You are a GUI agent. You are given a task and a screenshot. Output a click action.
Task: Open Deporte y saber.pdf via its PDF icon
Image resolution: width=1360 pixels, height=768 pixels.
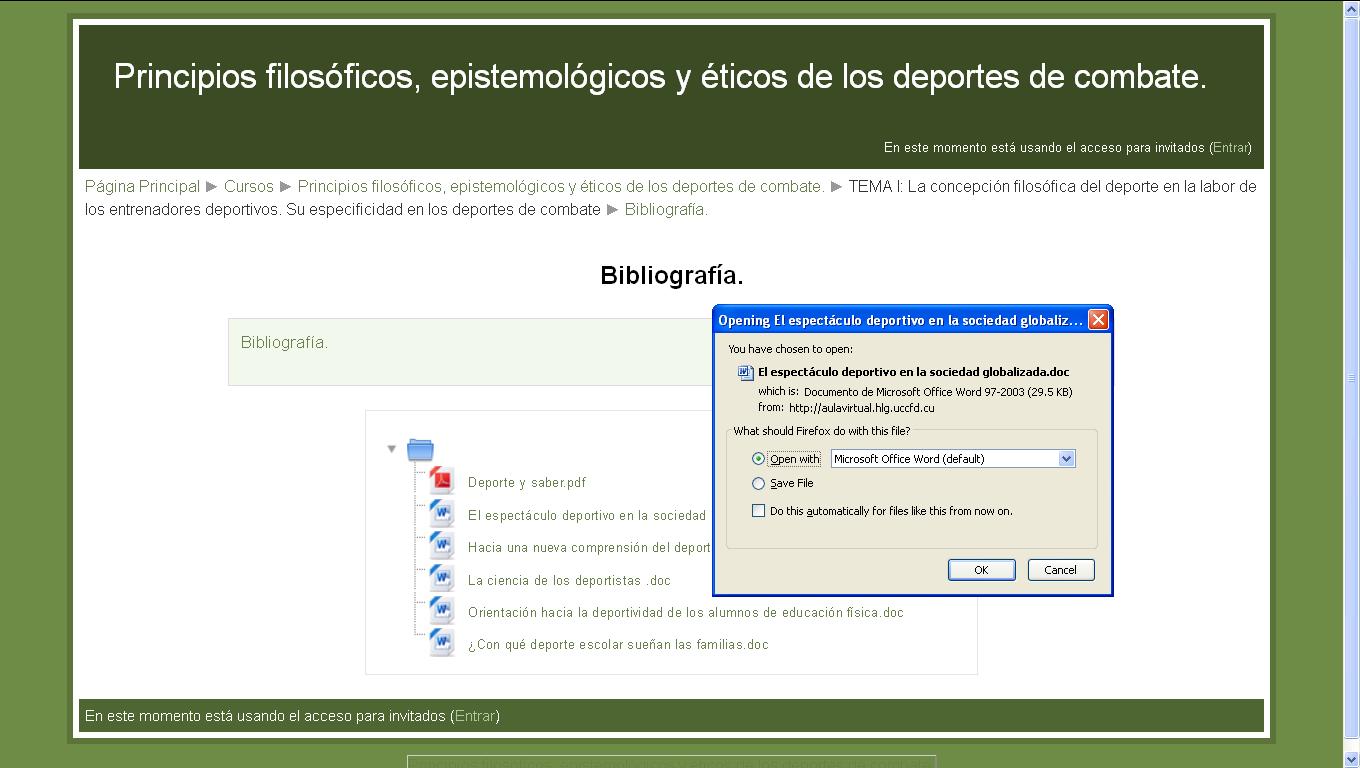tap(442, 481)
